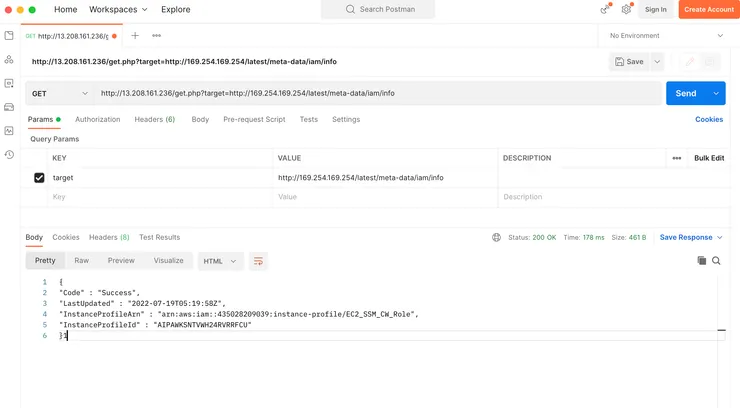Uncheck the target query param checkbox
This screenshot has height=408, width=740.
[39, 178]
